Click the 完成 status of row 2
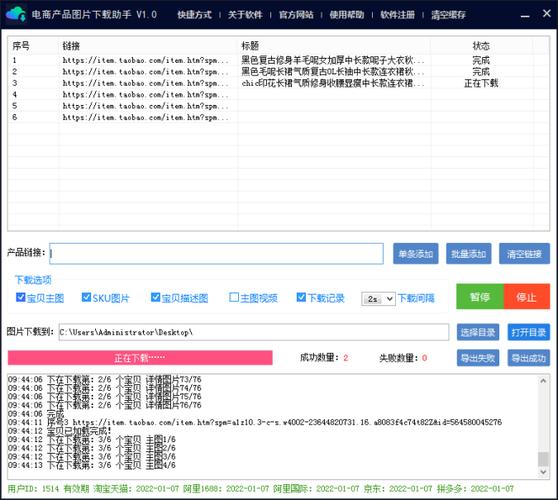Screen dimensions: 558x500 pyautogui.click(x=481, y=72)
